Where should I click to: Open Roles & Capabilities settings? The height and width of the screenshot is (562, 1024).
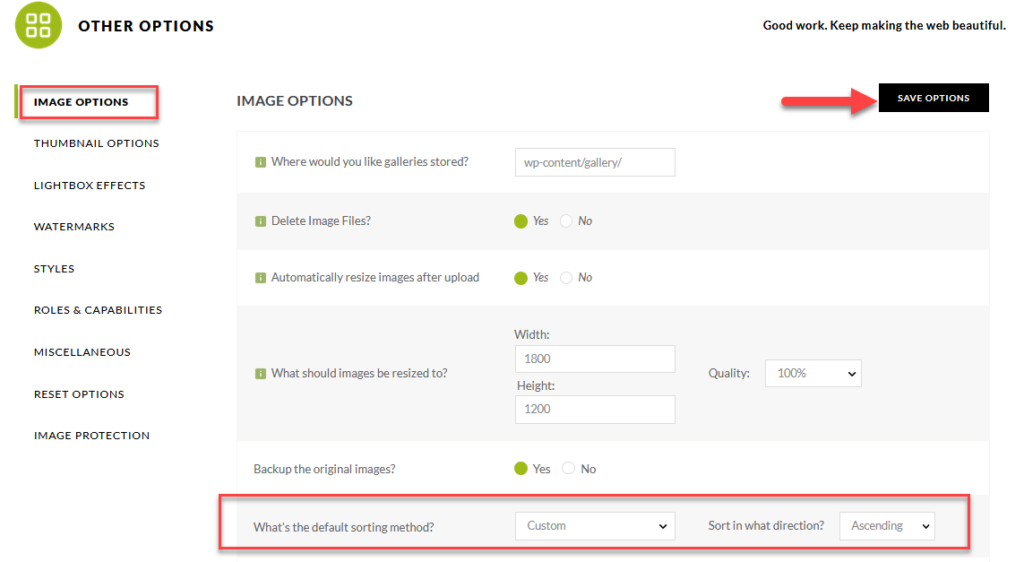(98, 310)
